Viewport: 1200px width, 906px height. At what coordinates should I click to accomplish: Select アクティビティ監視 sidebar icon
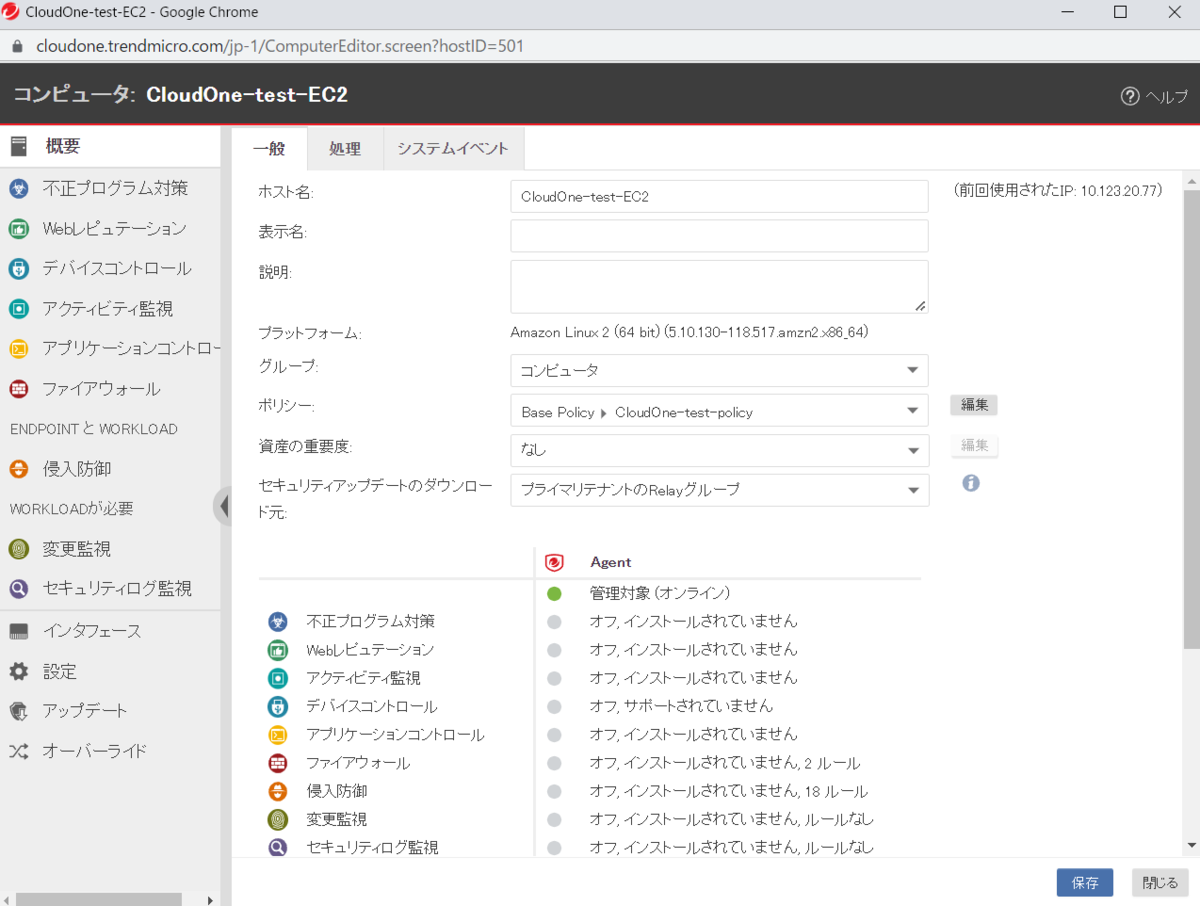[18, 308]
